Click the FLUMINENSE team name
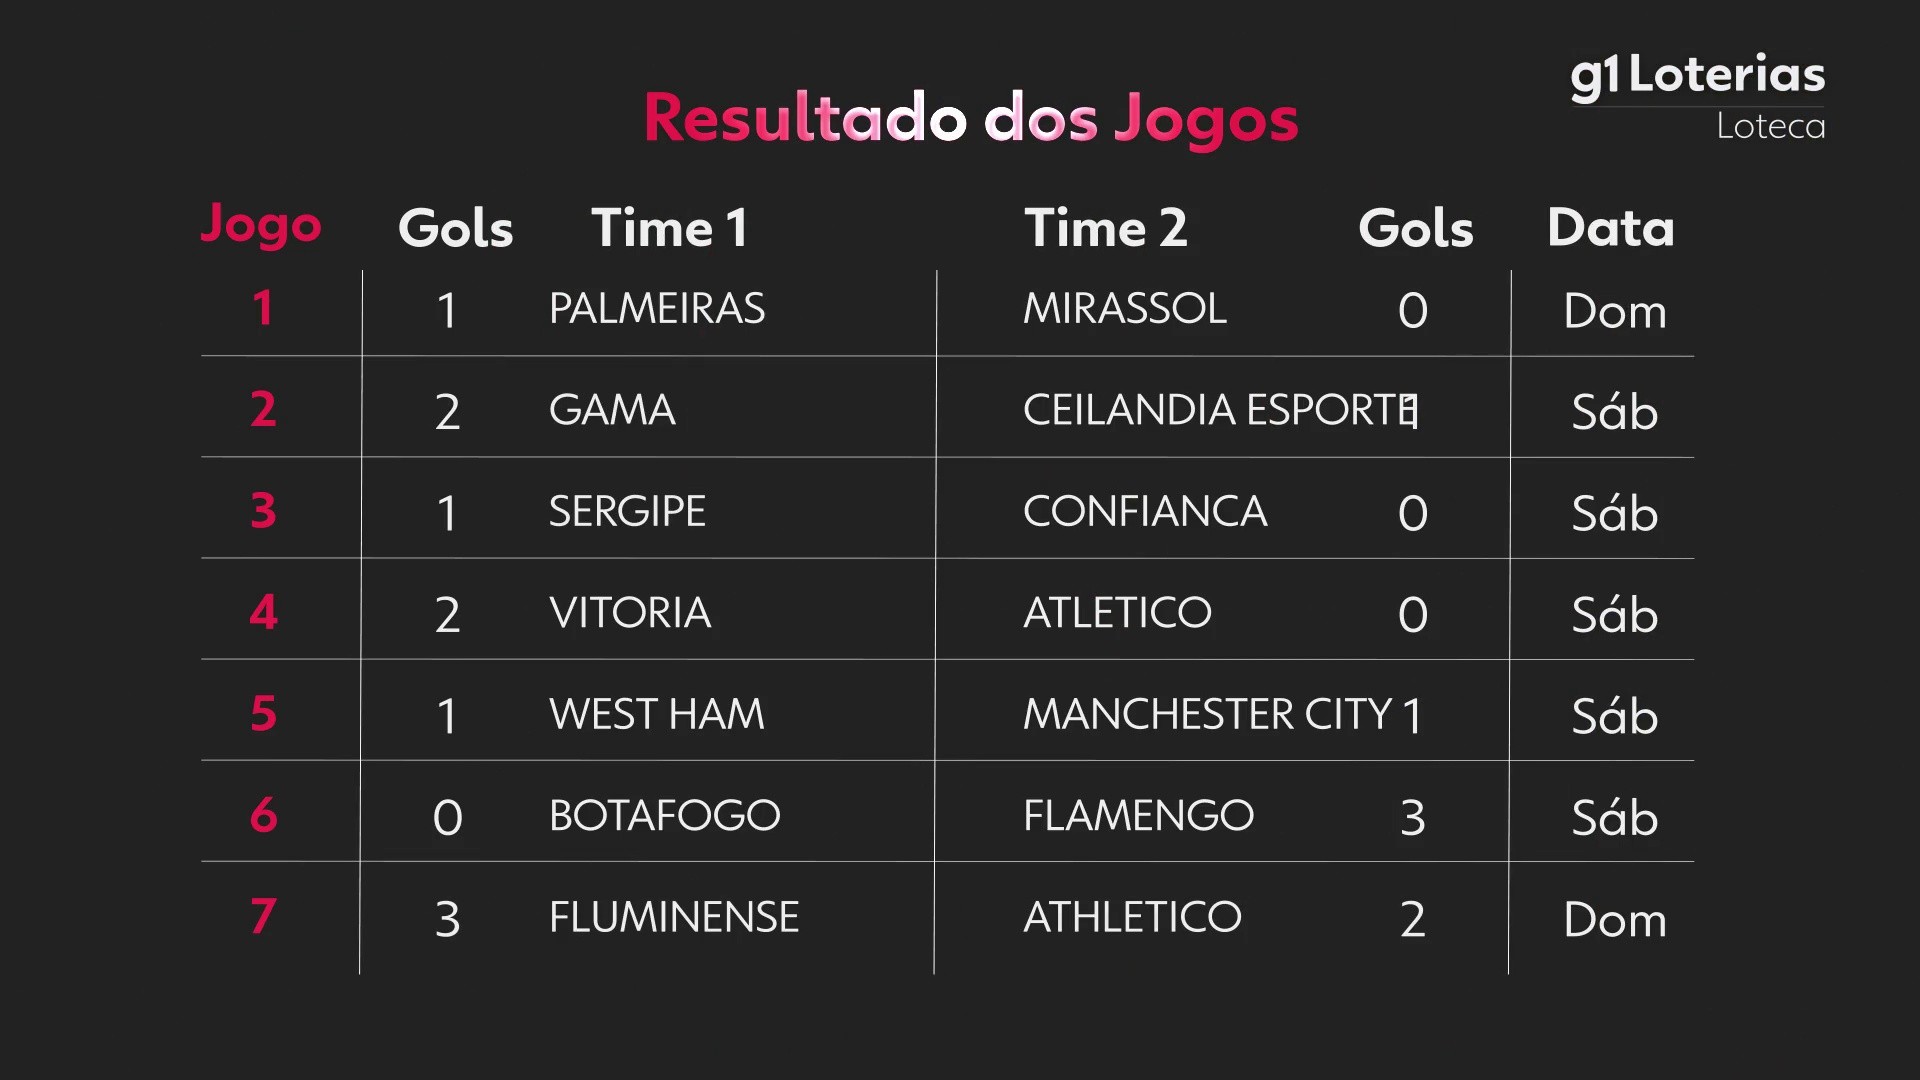The image size is (1920, 1080). tap(674, 917)
